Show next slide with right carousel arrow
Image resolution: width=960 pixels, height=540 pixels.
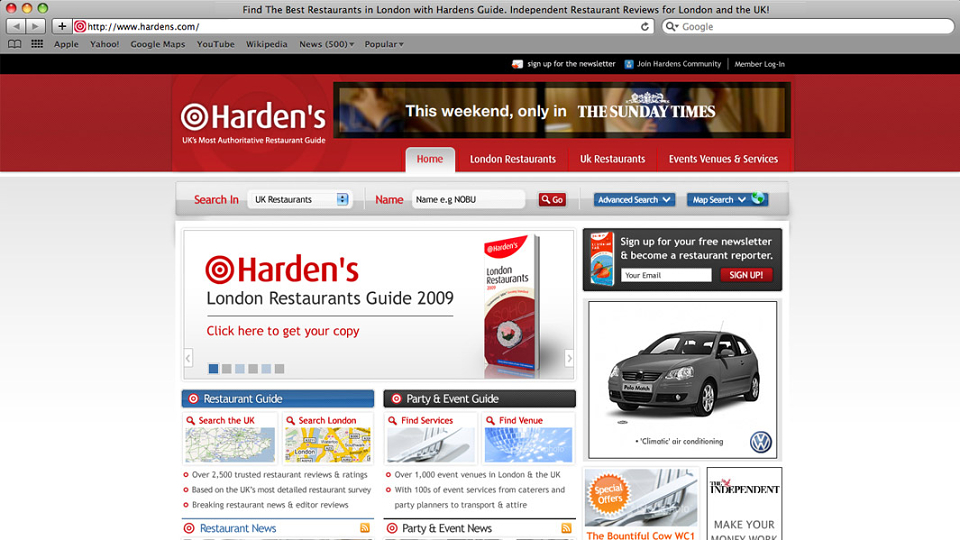tap(569, 358)
